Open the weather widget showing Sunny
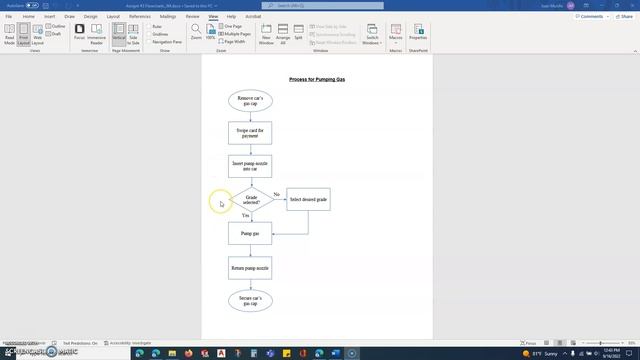The image size is (640, 360). tap(540, 353)
